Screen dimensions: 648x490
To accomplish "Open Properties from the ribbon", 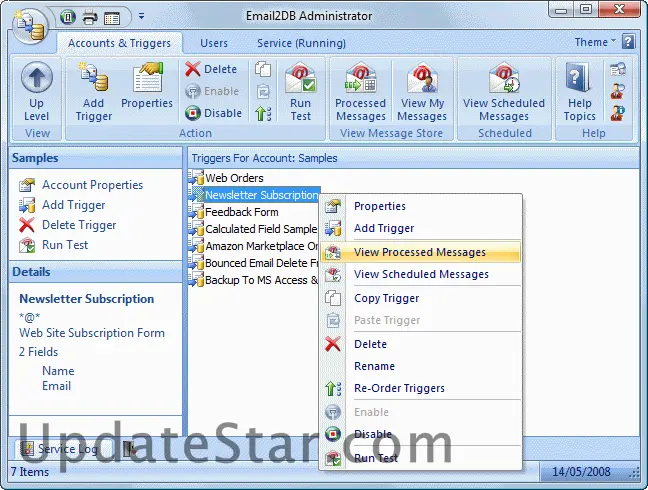I will [x=147, y=86].
